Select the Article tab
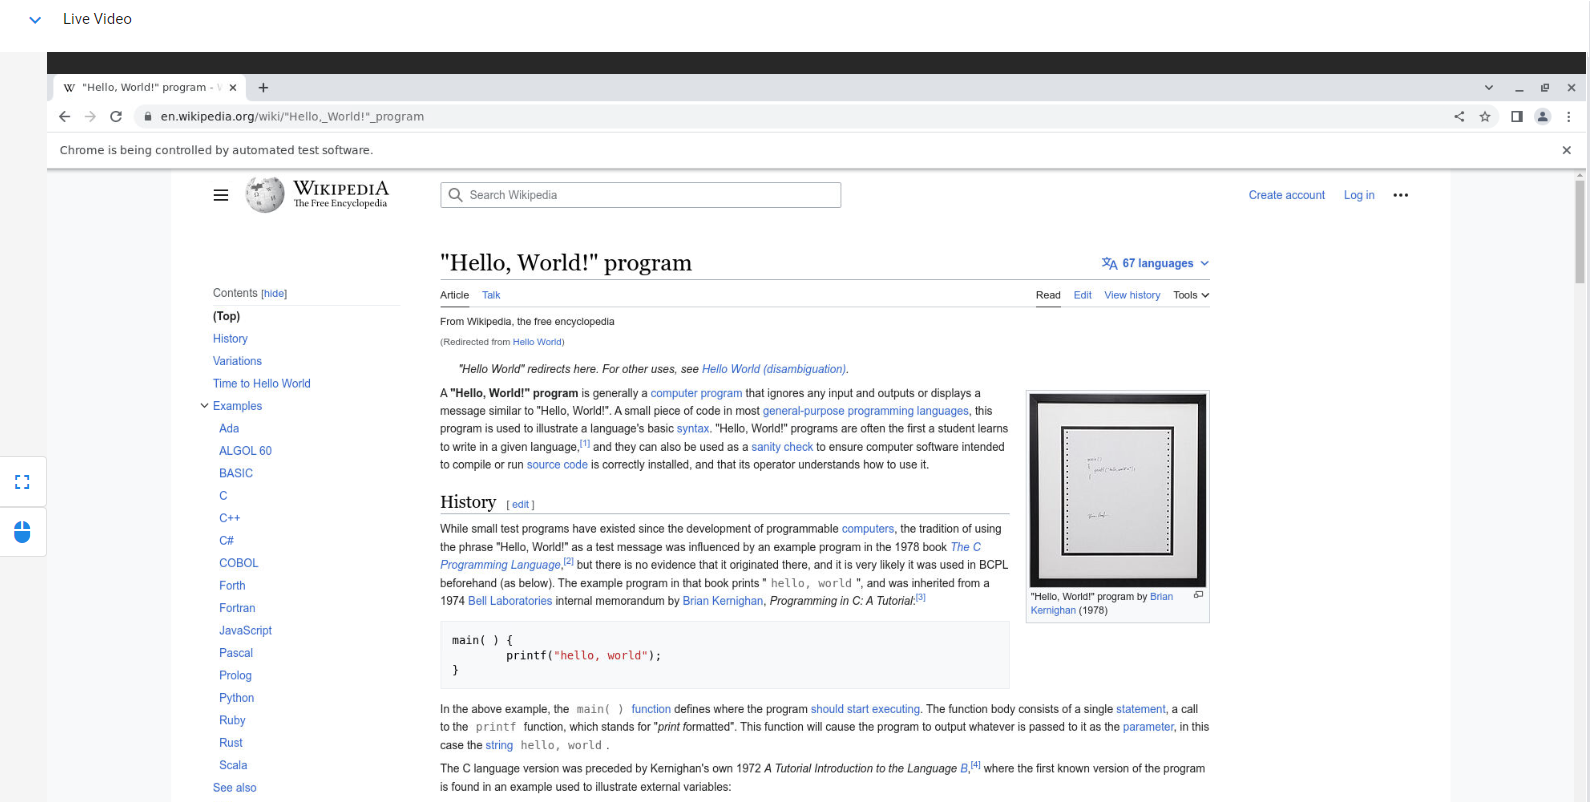The image size is (1590, 802). click(454, 295)
